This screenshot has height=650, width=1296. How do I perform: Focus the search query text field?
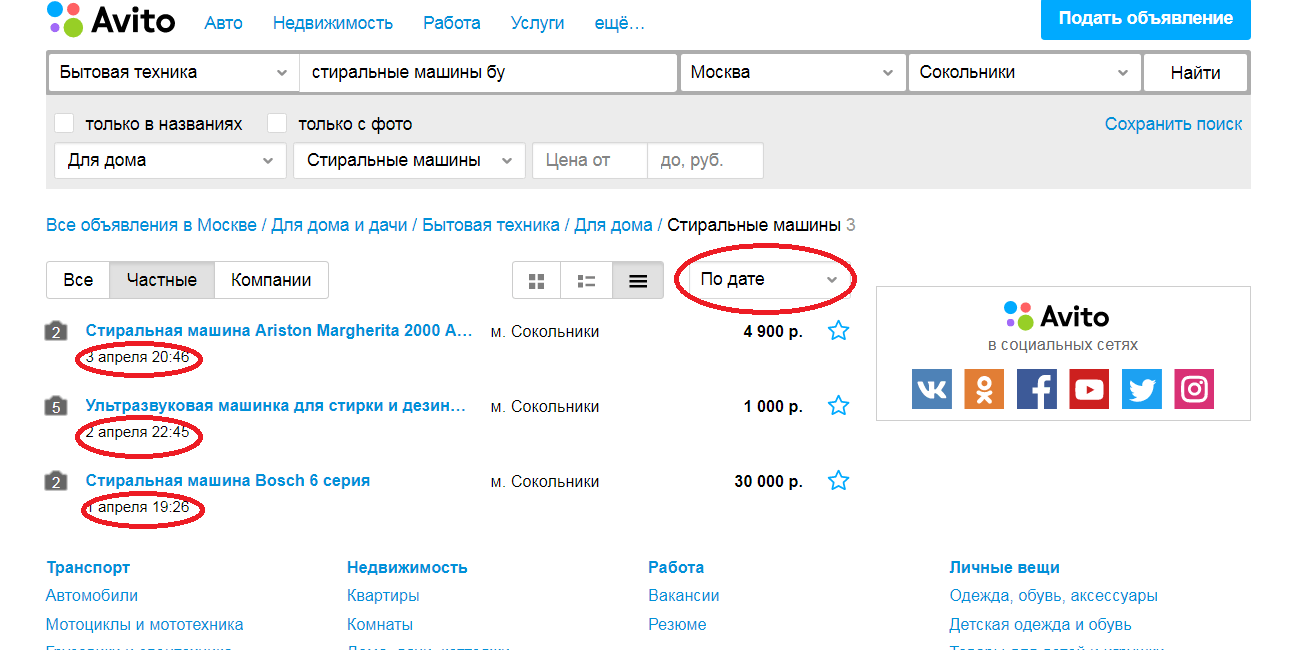(x=488, y=72)
